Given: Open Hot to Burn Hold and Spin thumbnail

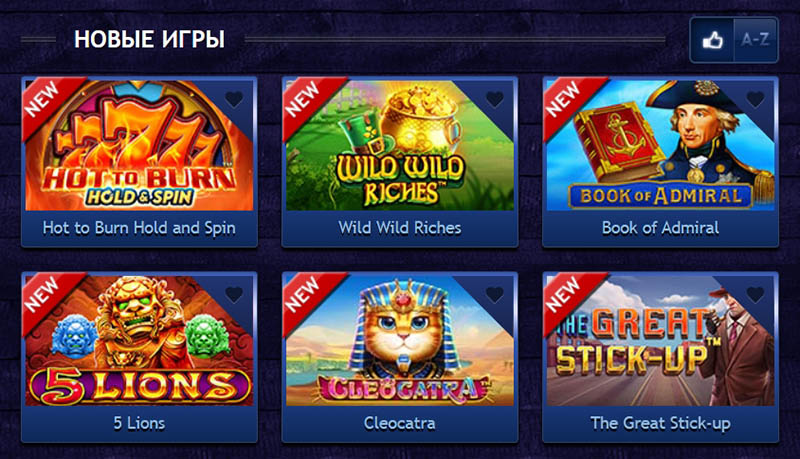Looking at the screenshot, I should coord(139,145).
